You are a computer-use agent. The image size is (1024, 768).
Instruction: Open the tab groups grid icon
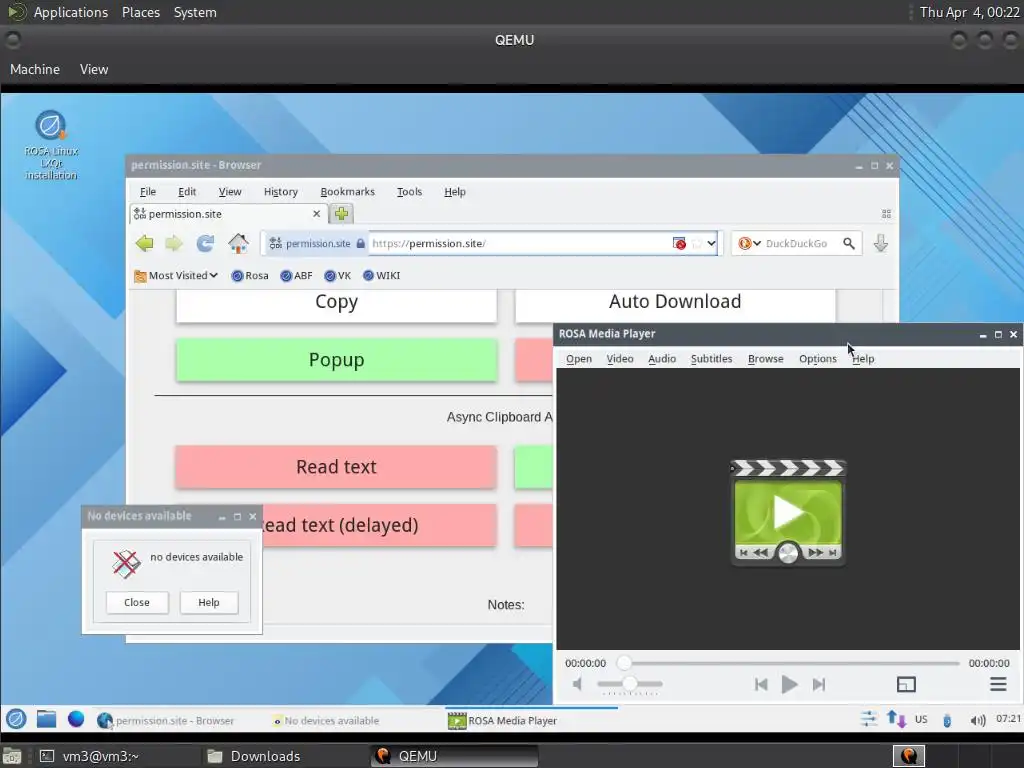886,214
